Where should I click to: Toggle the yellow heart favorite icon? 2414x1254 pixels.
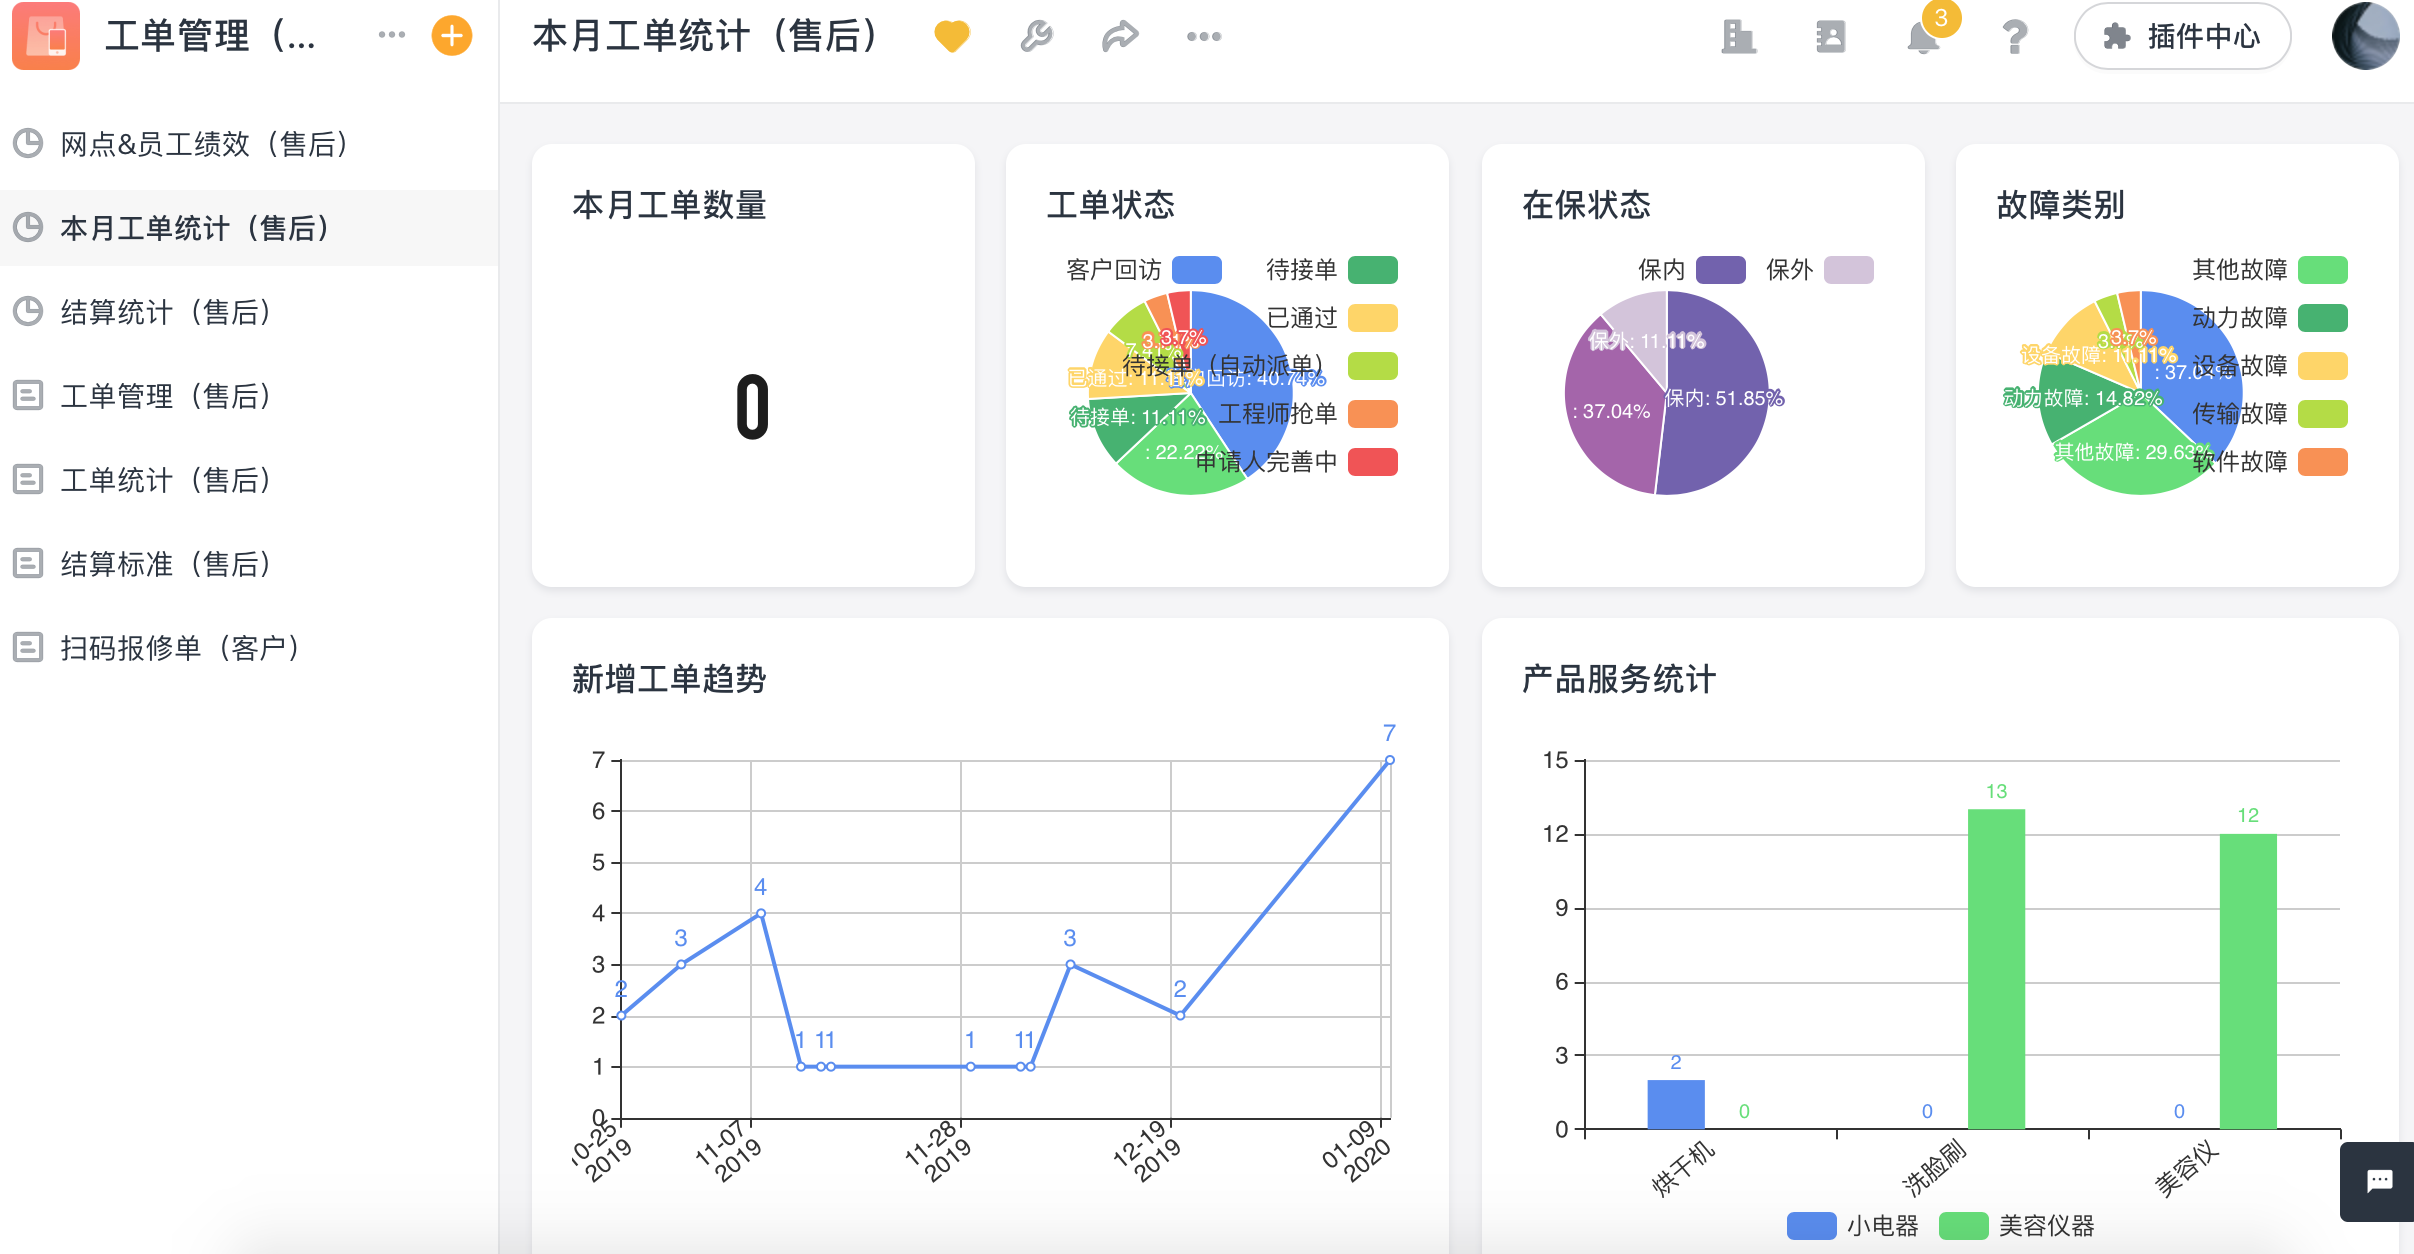pyautogui.click(x=952, y=37)
